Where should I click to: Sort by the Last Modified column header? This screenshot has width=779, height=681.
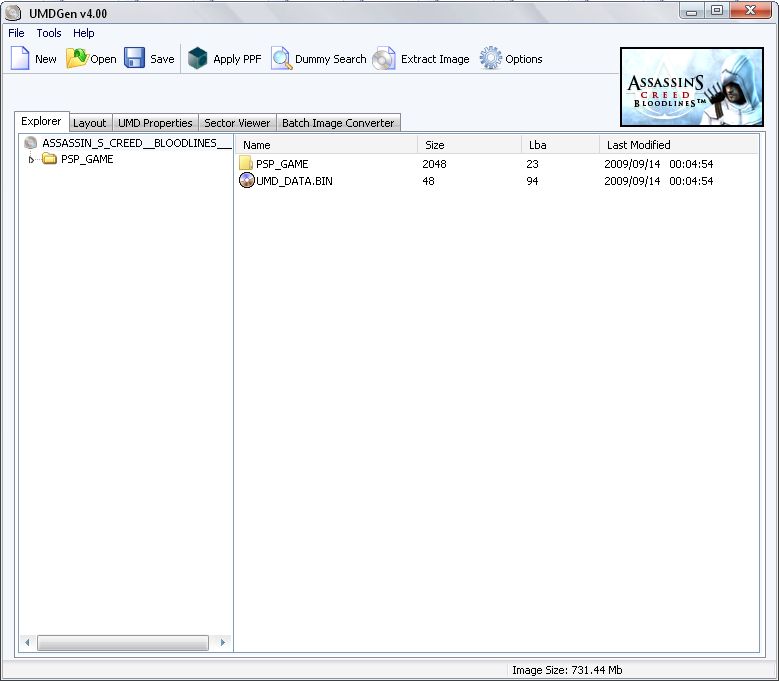click(x=679, y=145)
